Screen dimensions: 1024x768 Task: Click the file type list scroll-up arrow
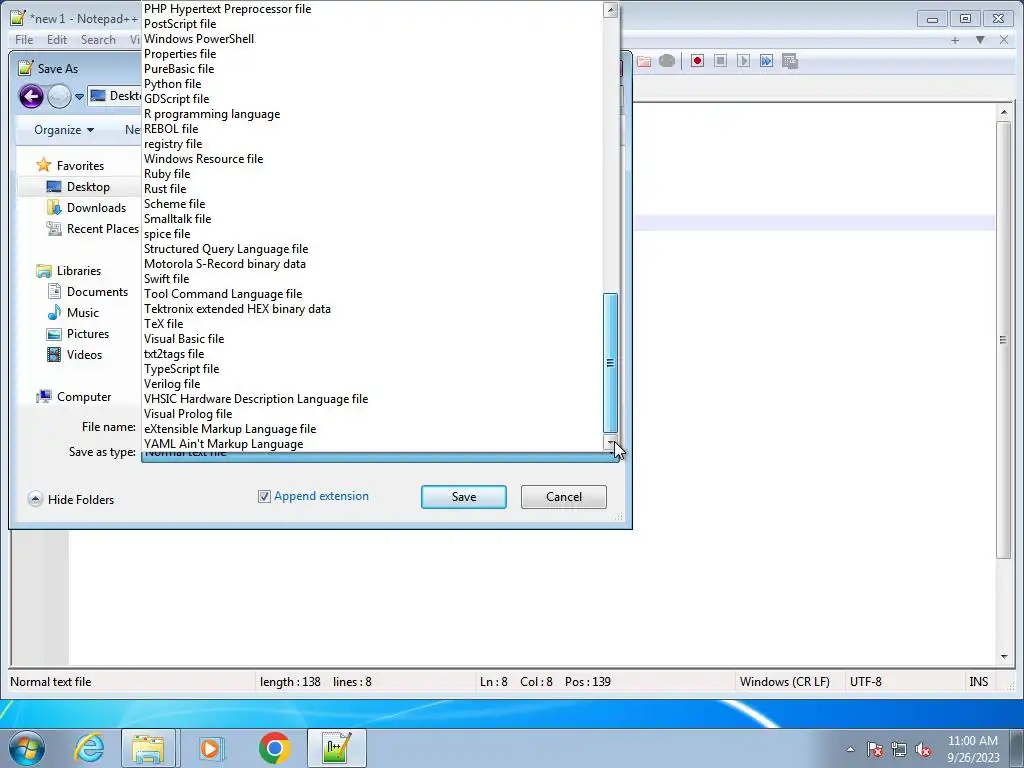click(610, 9)
